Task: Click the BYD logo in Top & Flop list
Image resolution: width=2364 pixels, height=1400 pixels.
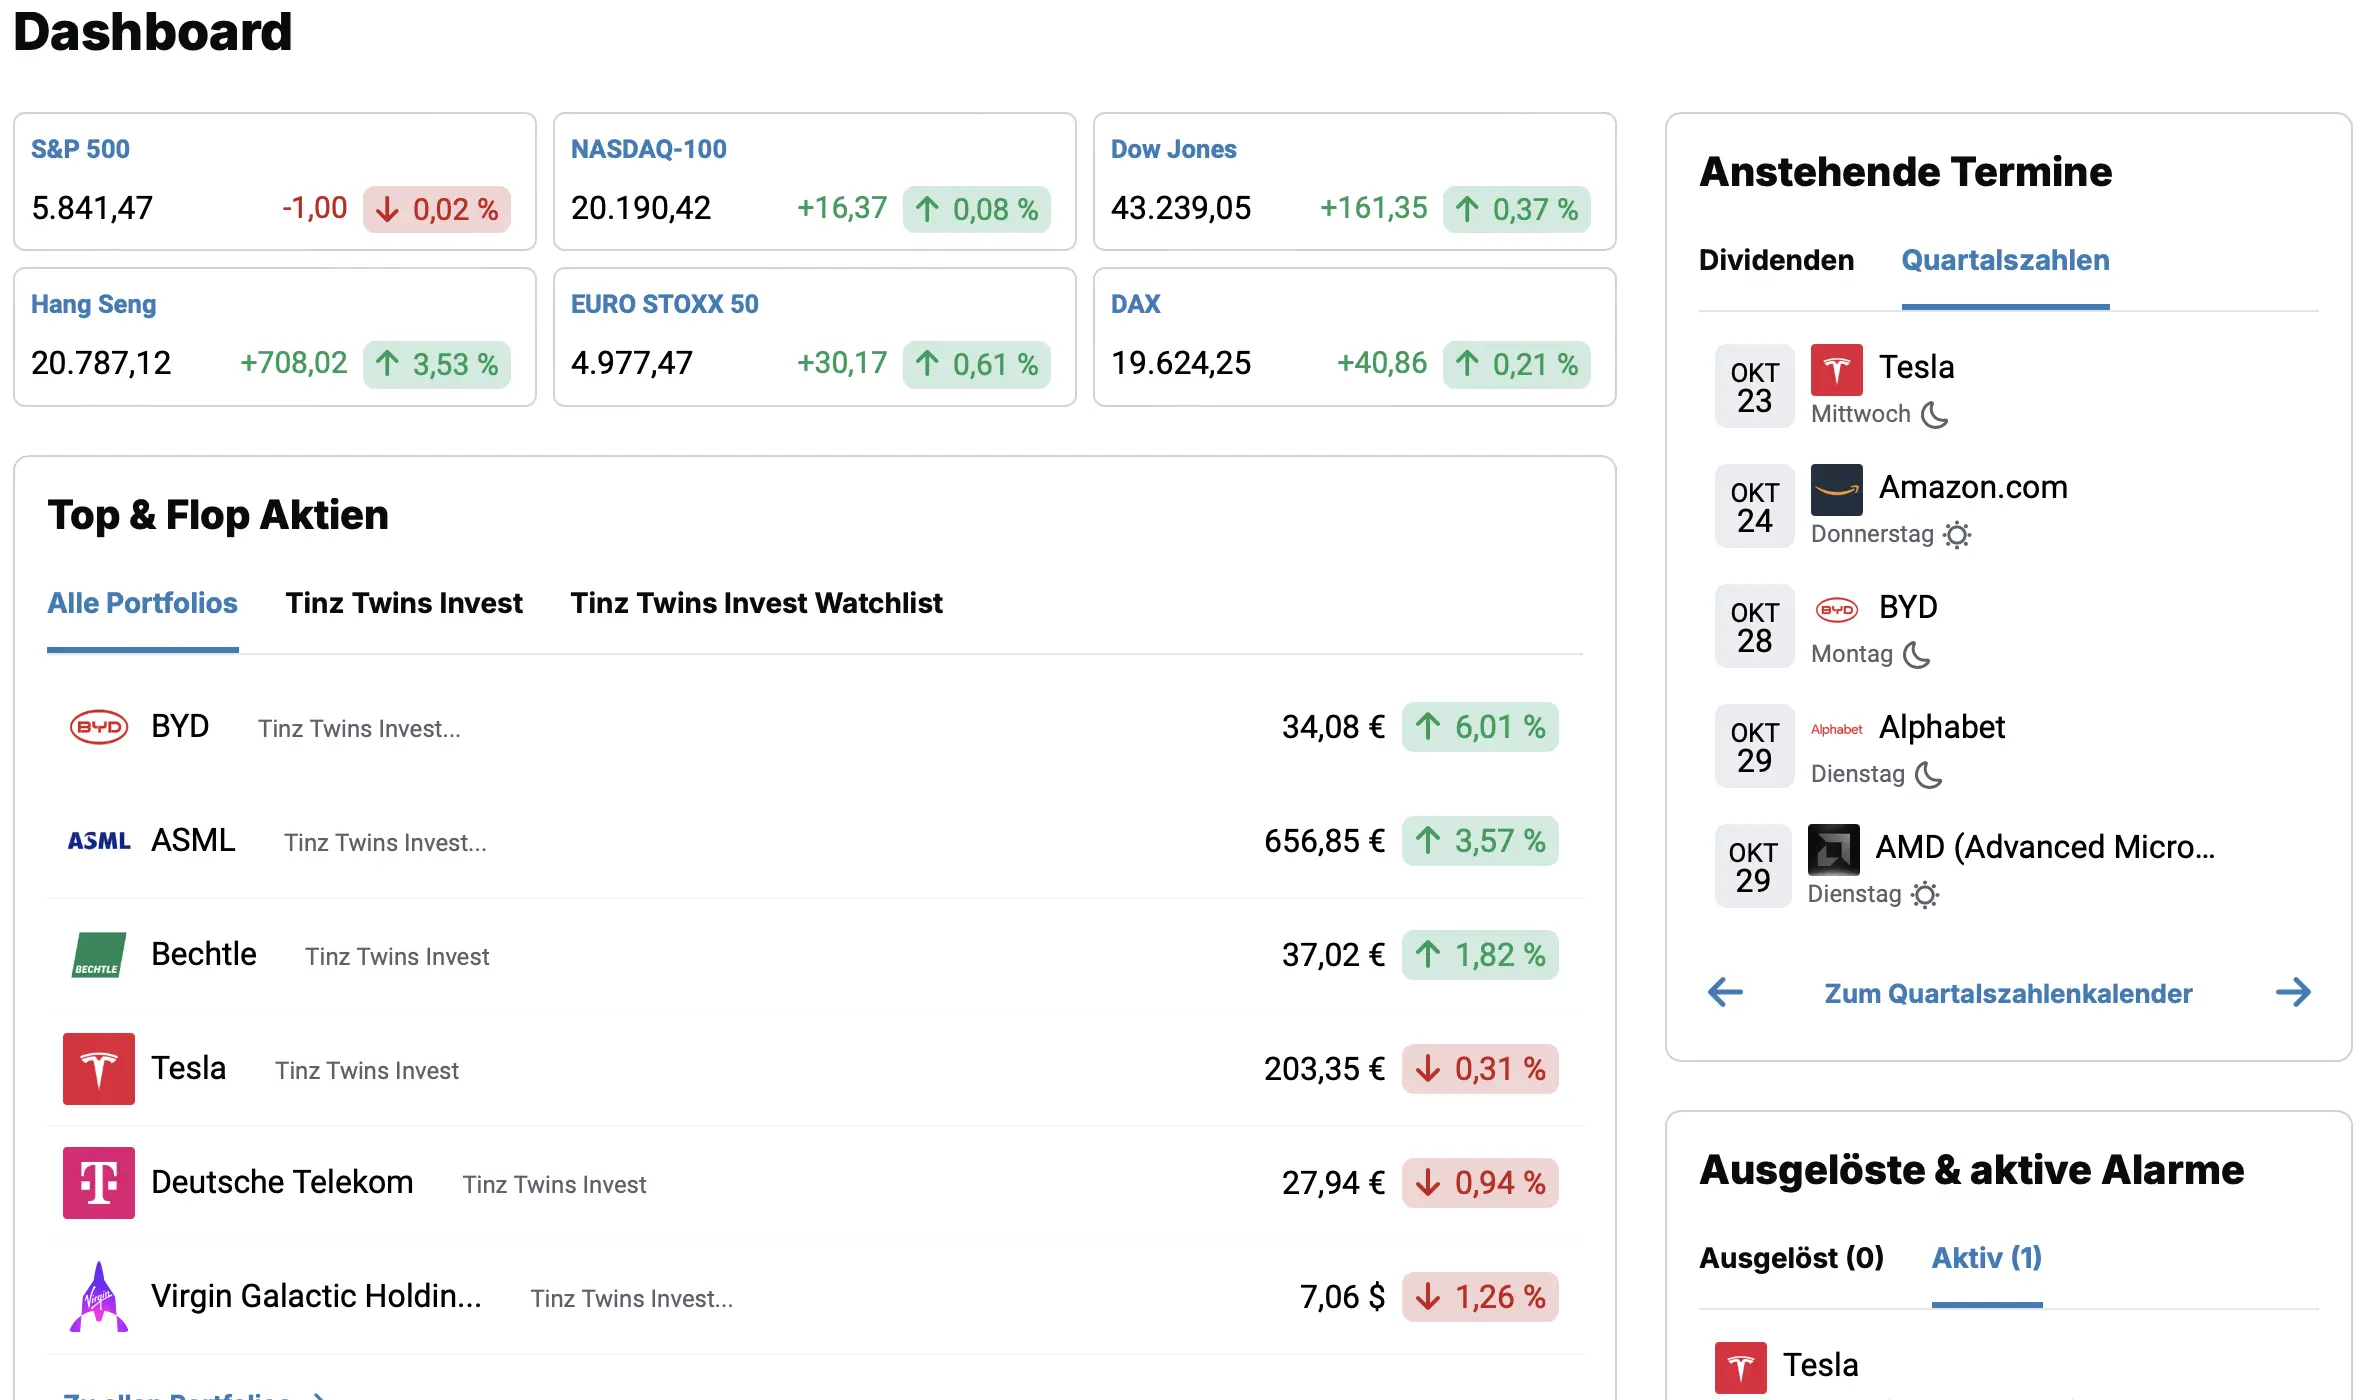Action: point(99,727)
